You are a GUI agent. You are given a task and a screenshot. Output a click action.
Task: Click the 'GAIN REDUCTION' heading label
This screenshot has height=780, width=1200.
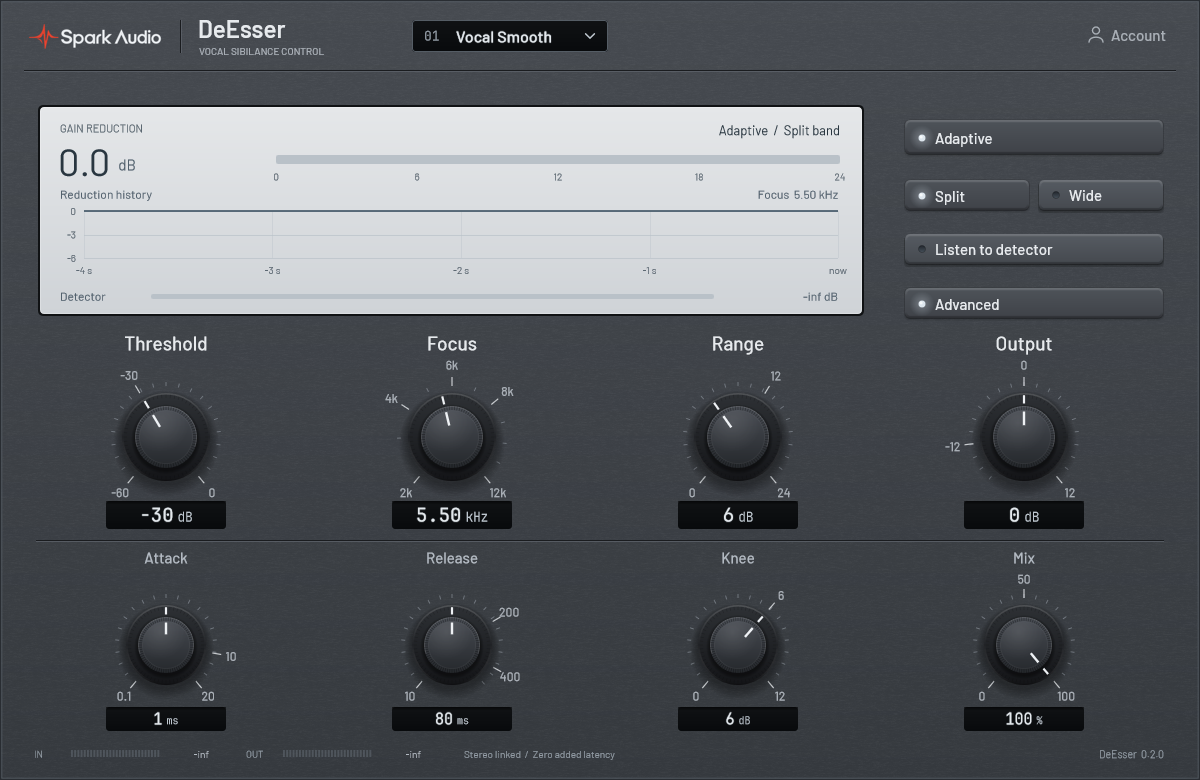click(101, 129)
